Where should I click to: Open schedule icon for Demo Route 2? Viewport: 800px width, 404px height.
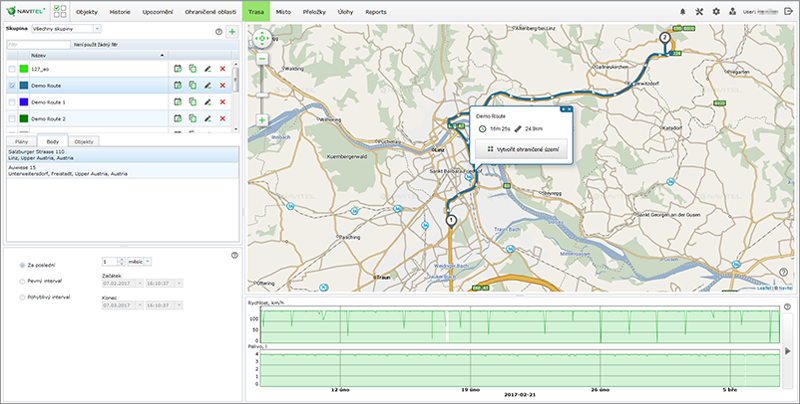(177, 120)
